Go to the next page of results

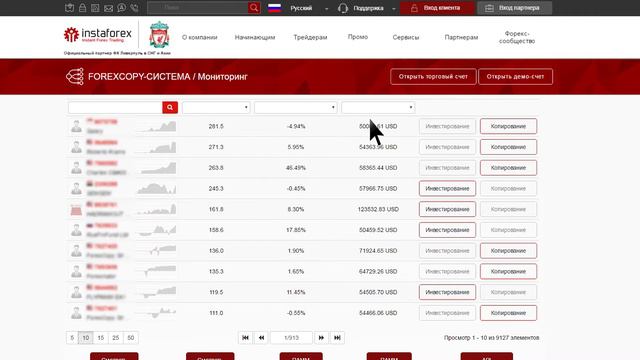tap(321, 338)
